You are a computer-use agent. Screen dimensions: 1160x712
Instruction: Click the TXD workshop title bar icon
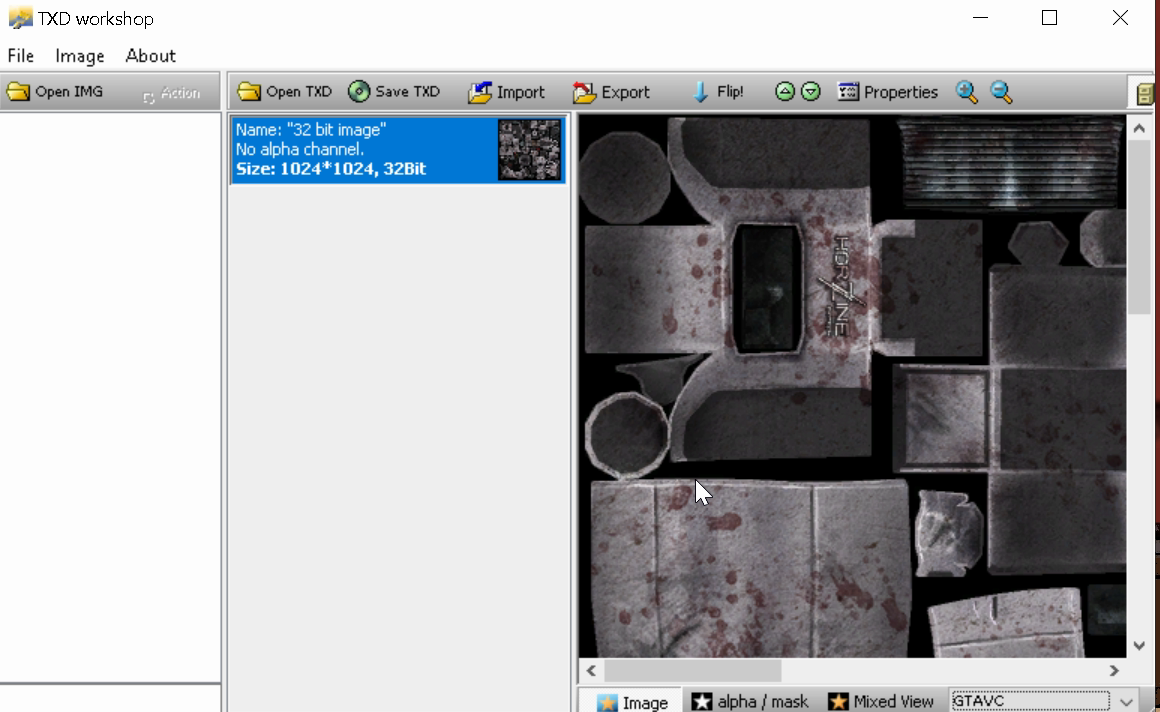[20, 19]
